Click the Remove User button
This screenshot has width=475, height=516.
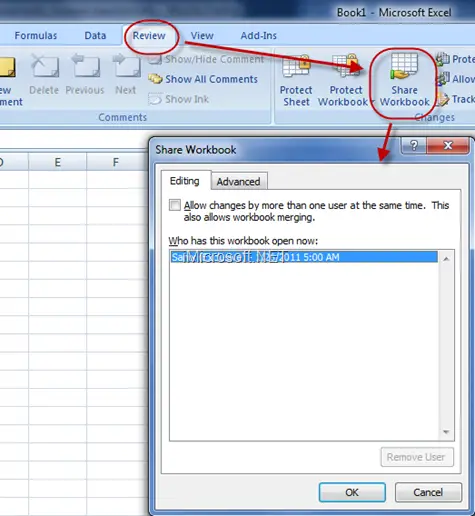(x=417, y=457)
